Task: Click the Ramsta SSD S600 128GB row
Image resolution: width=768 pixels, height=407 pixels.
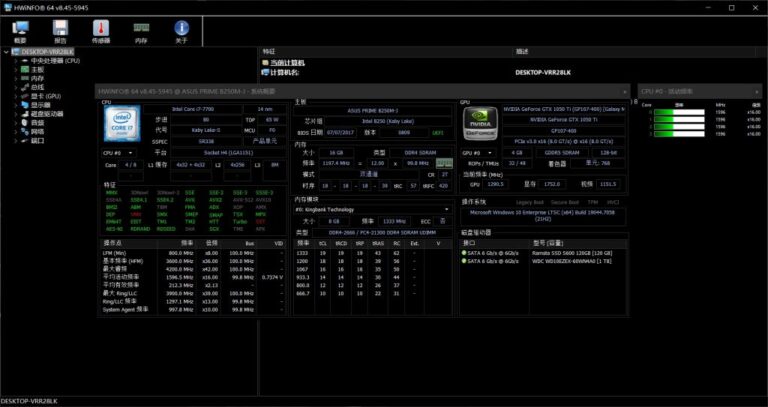Action: click(544, 253)
